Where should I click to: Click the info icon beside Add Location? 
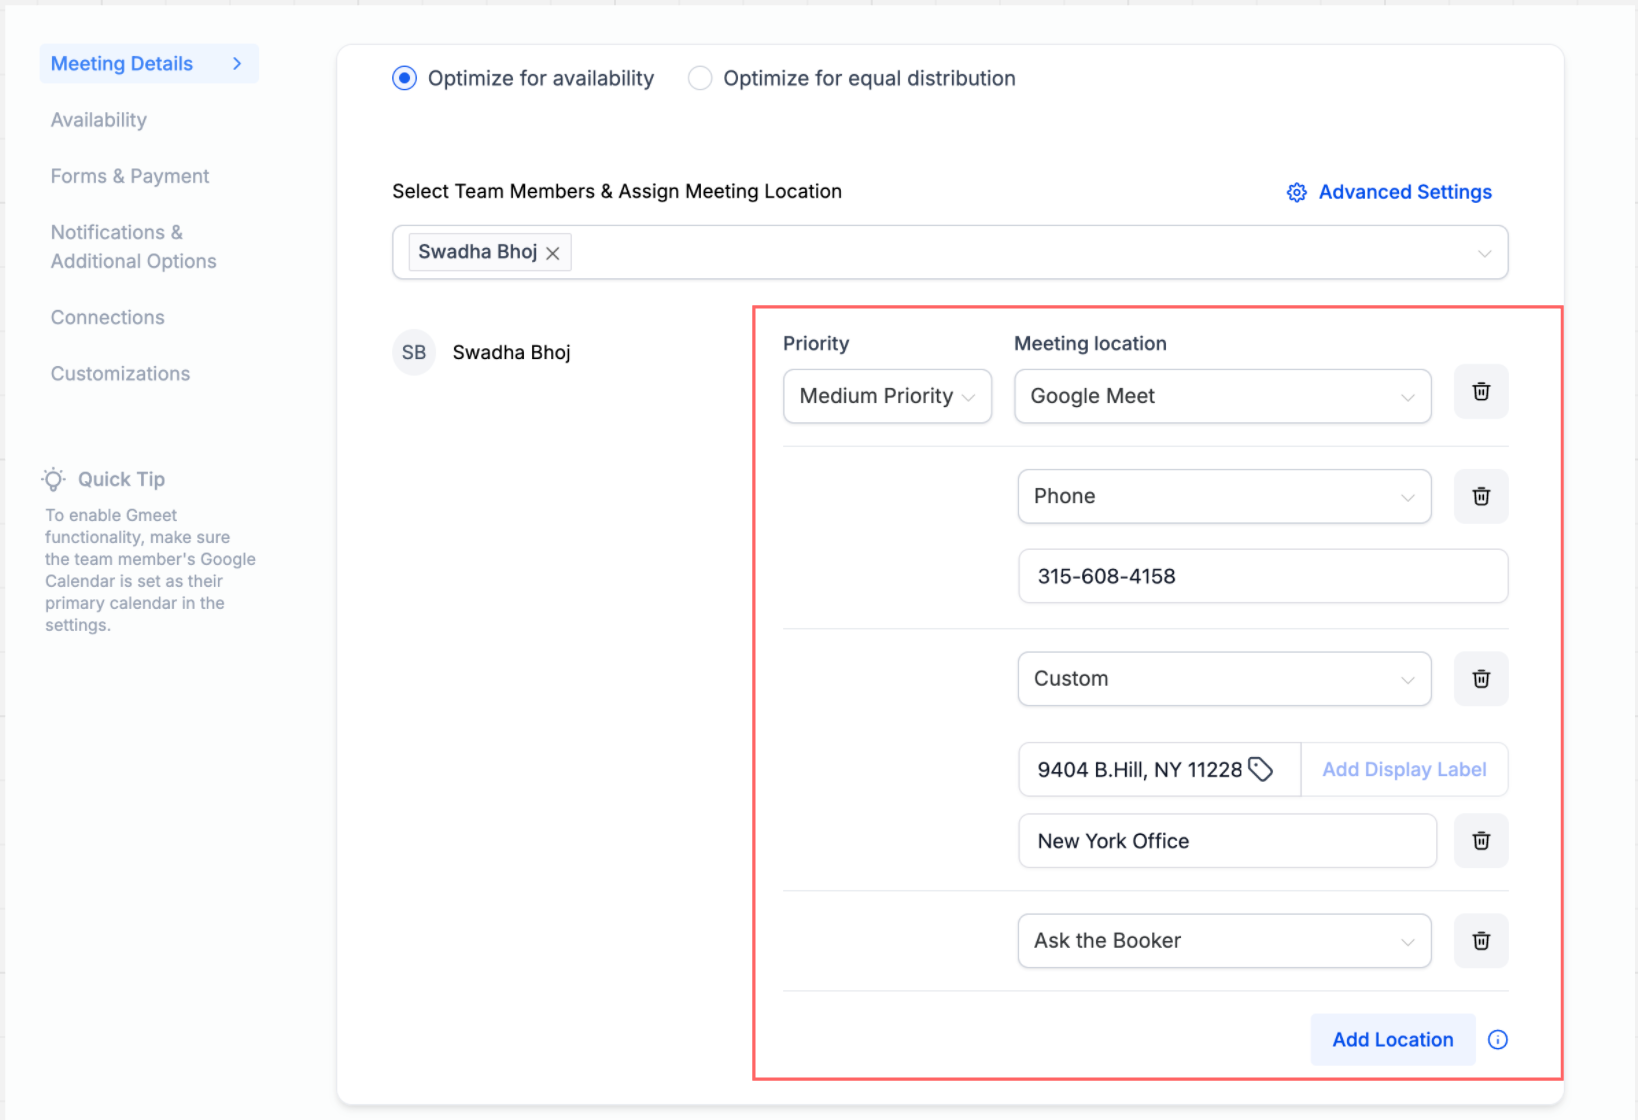[x=1497, y=1040]
